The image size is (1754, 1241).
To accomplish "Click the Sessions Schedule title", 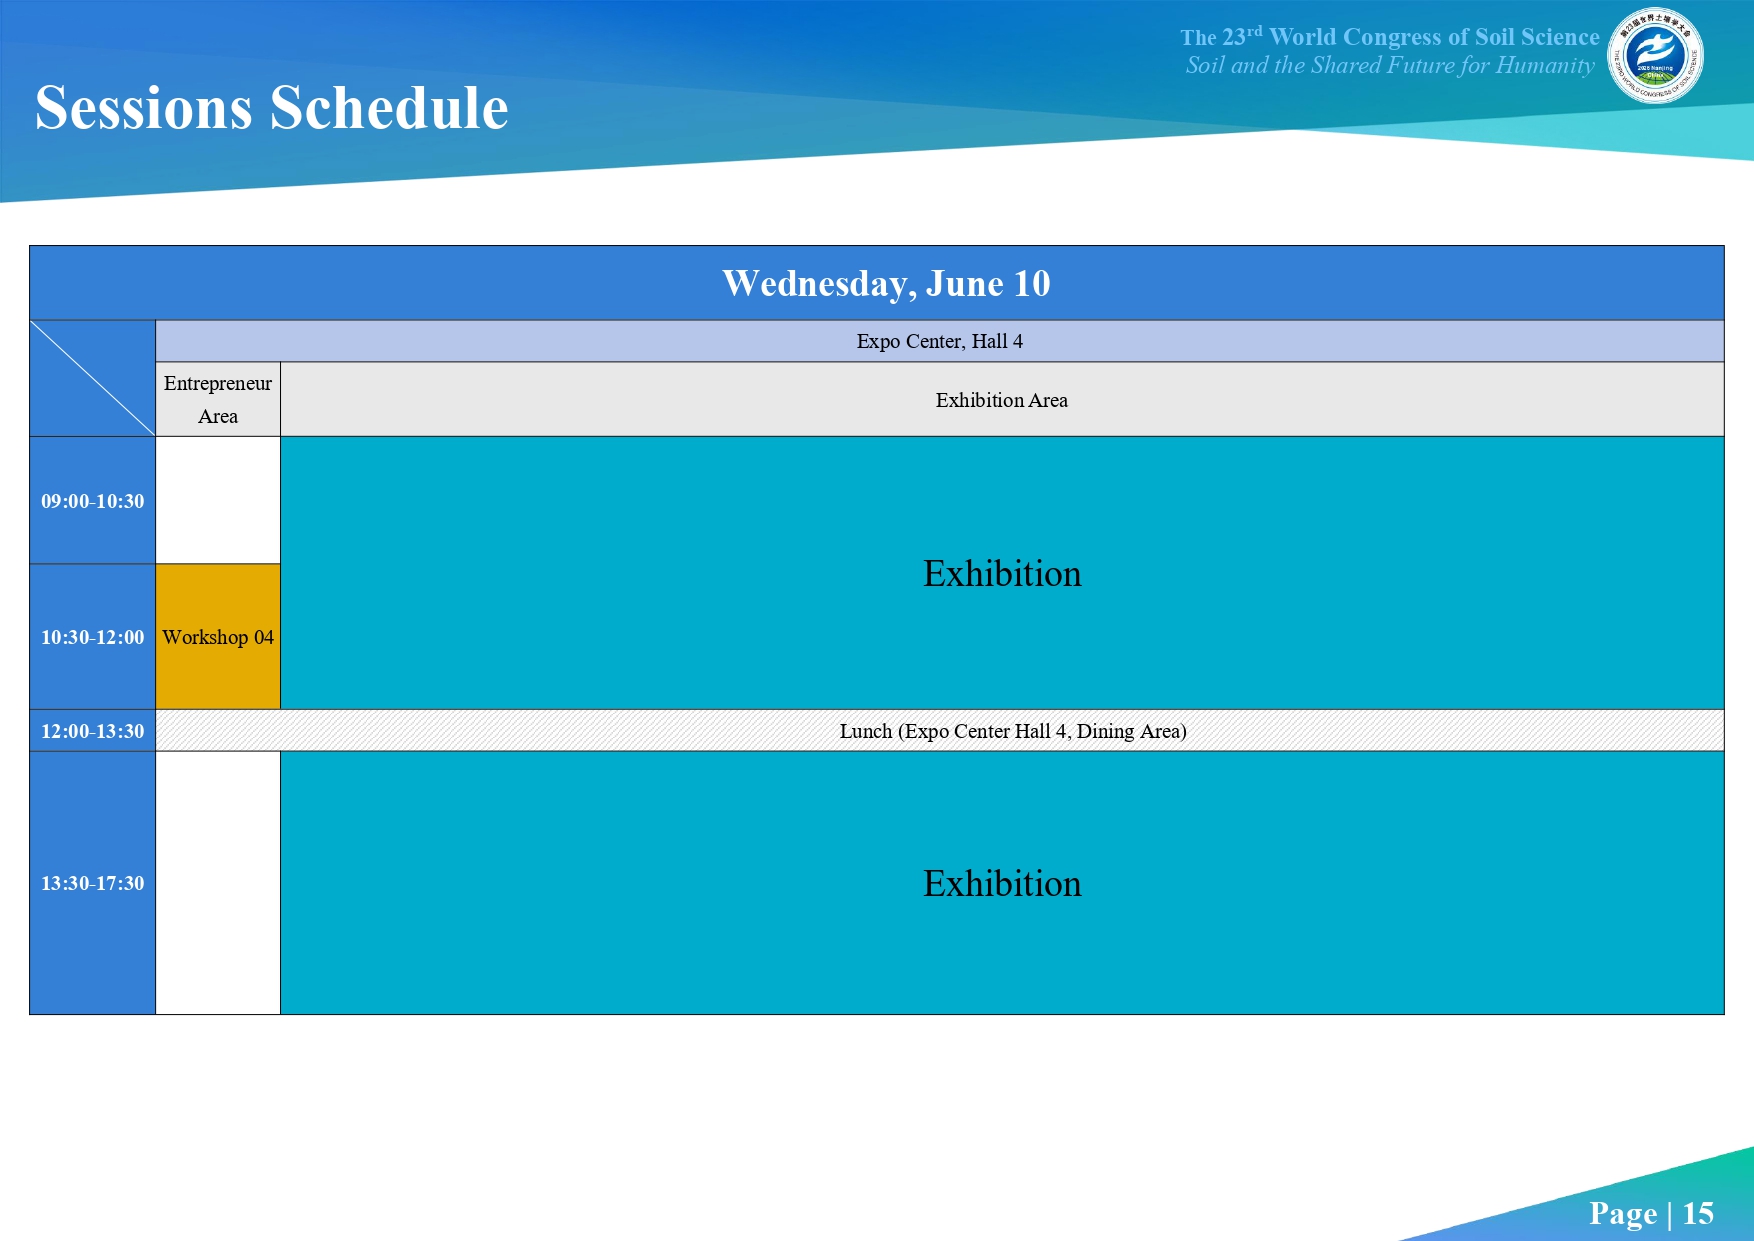I will point(272,107).
